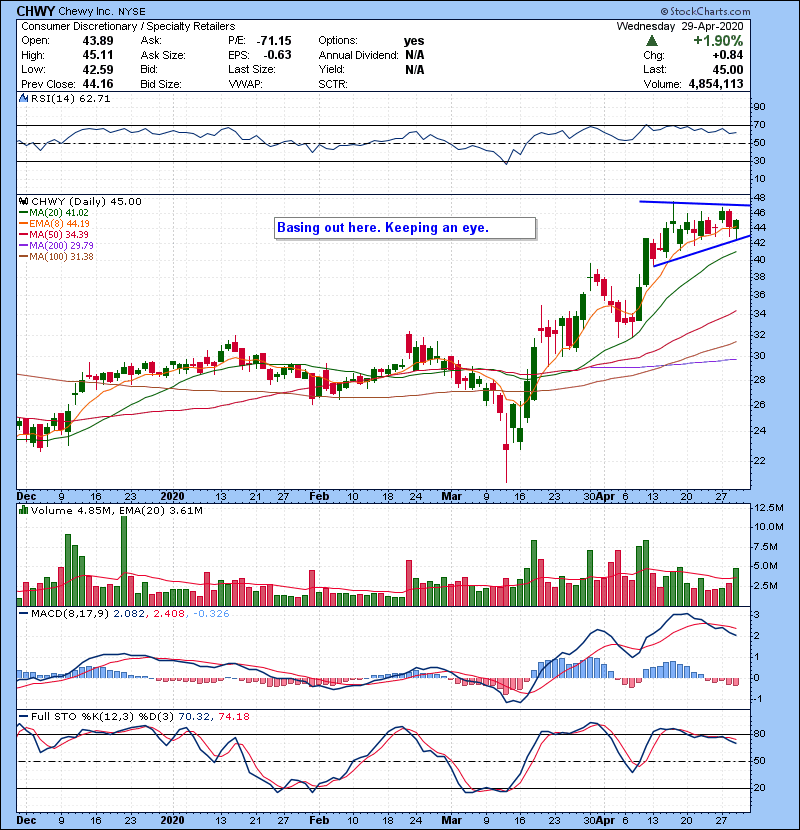Click the Yield label
This screenshot has width=800, height=830.
click(331, 69)
